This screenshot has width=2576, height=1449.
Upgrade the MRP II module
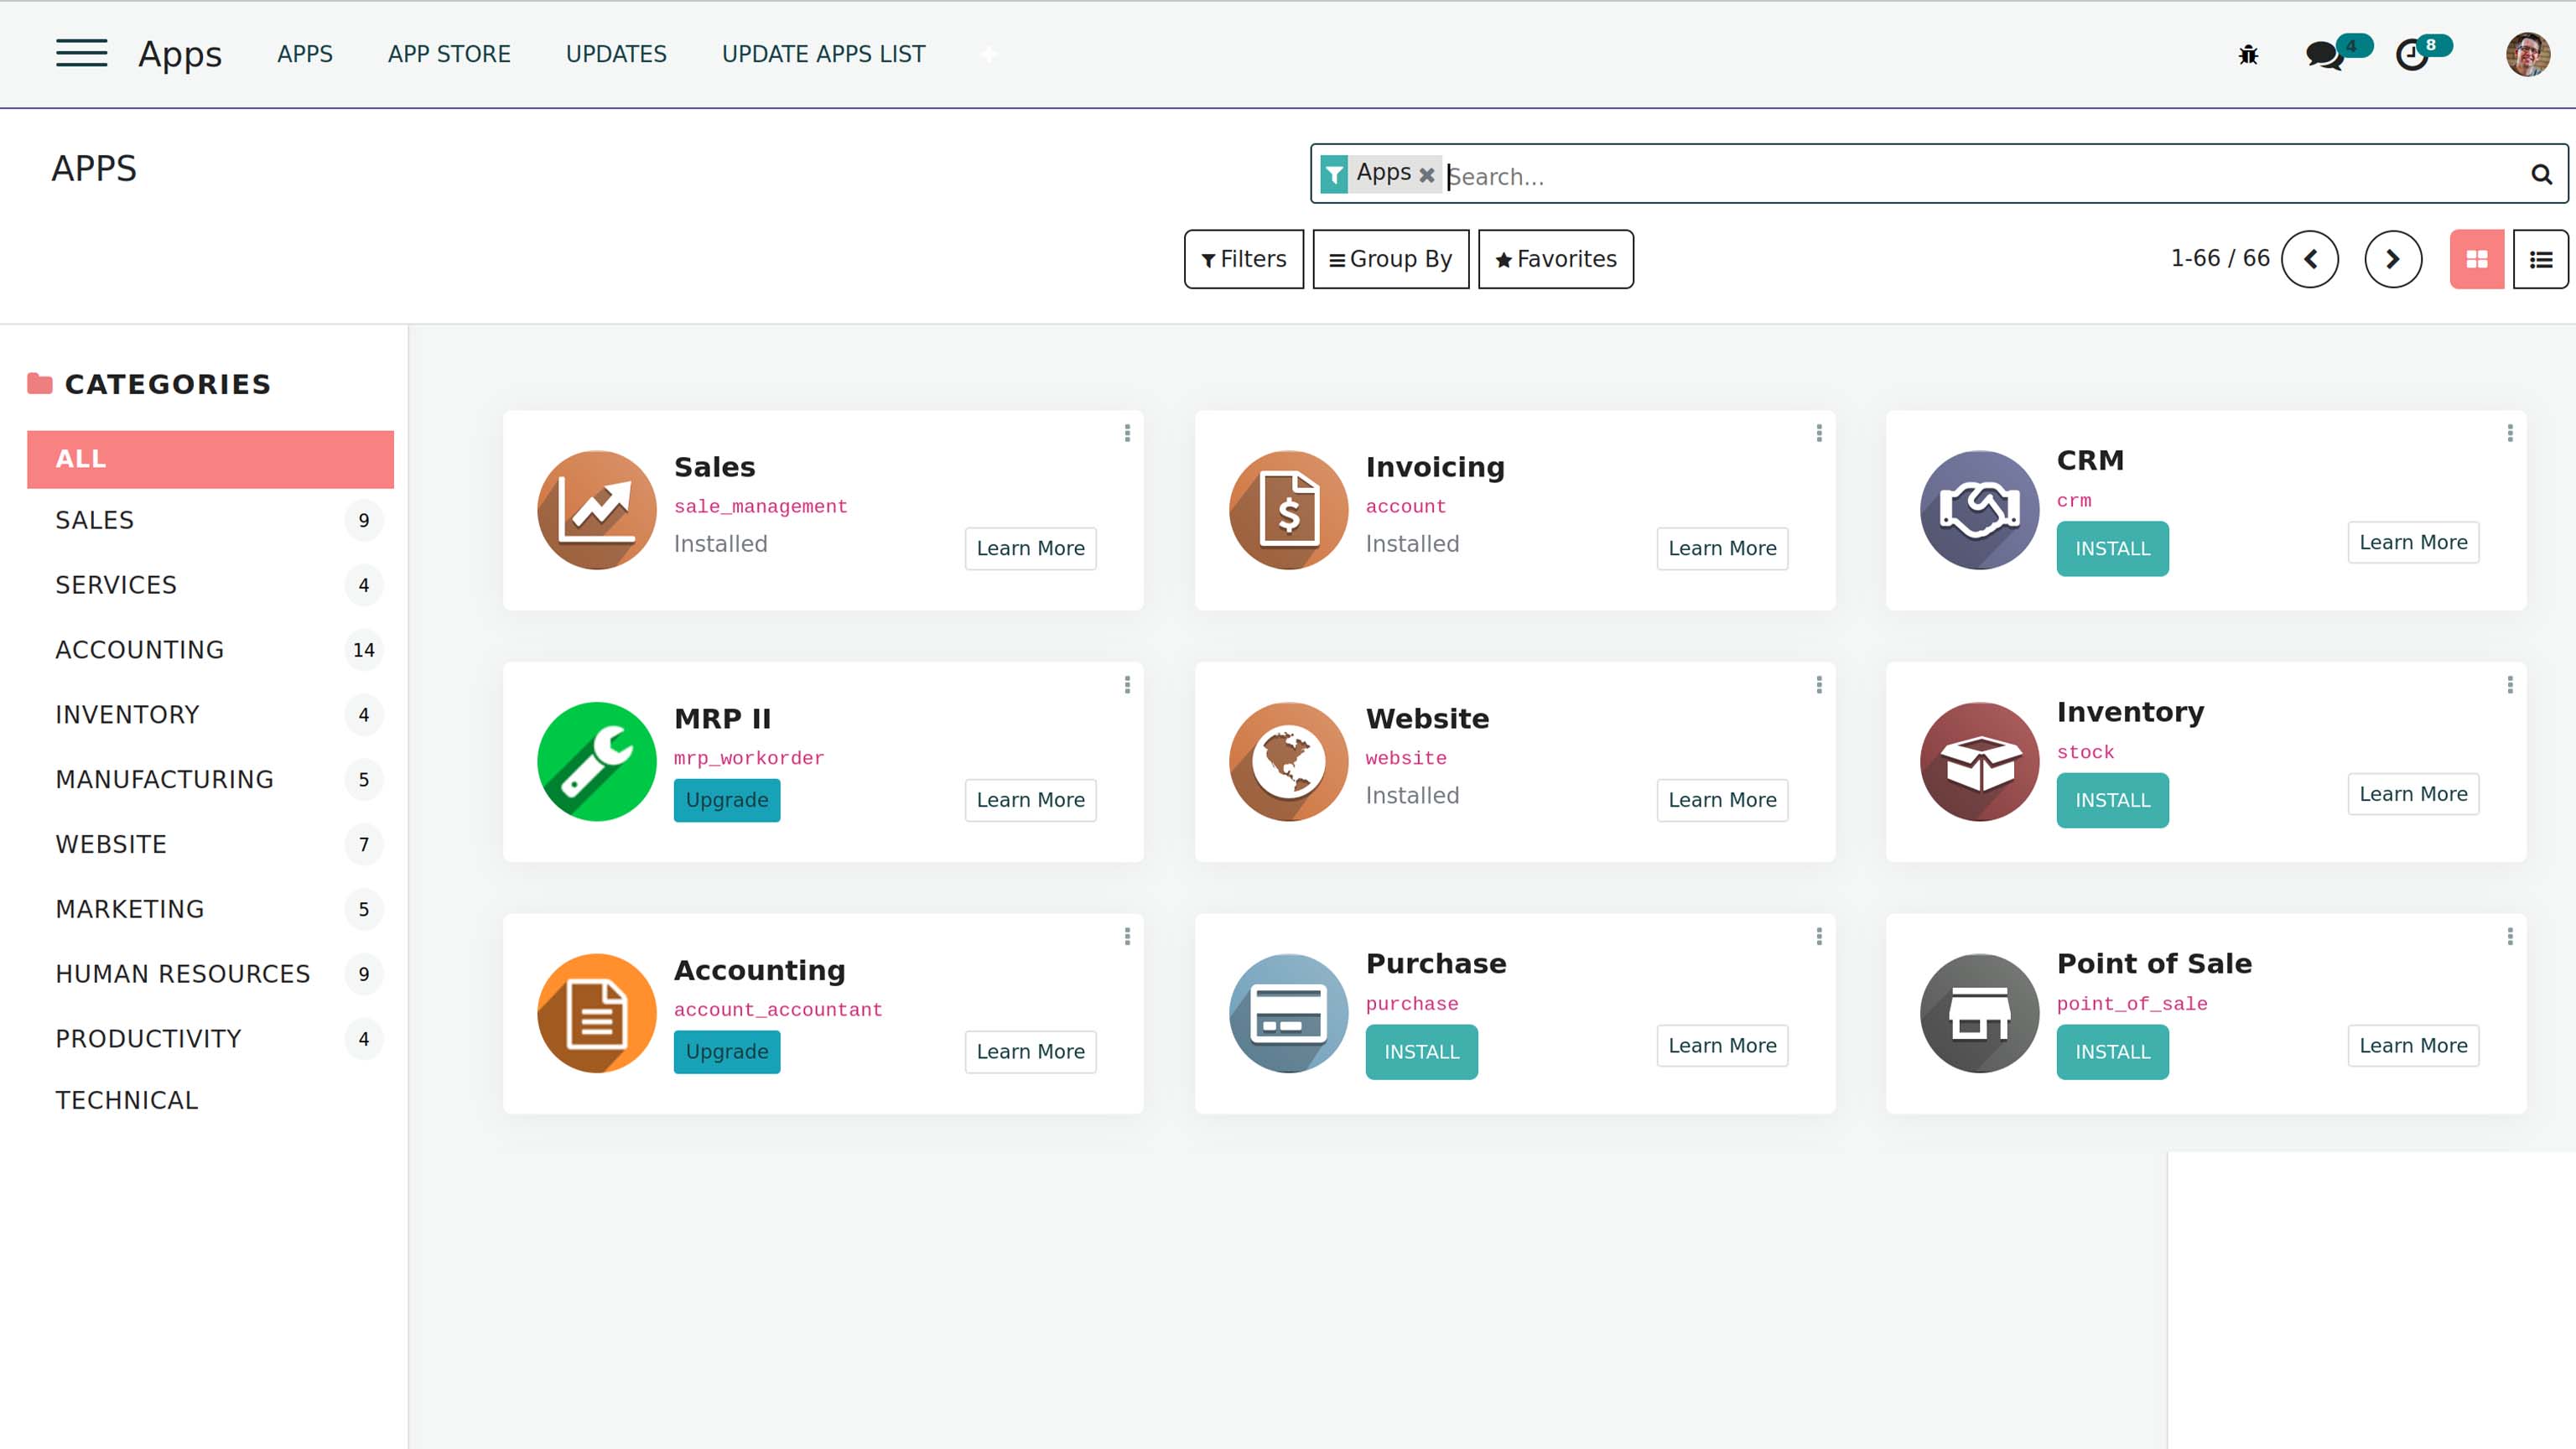click(x=727, y=800)
